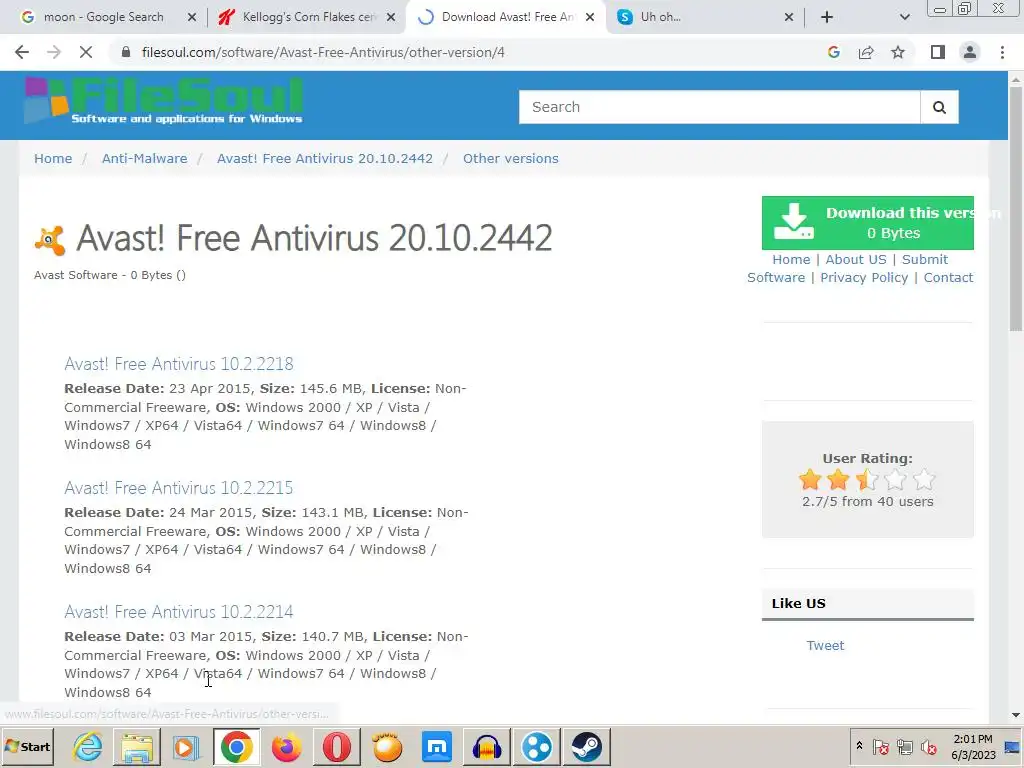Stop loading the page

coord(86,52)
